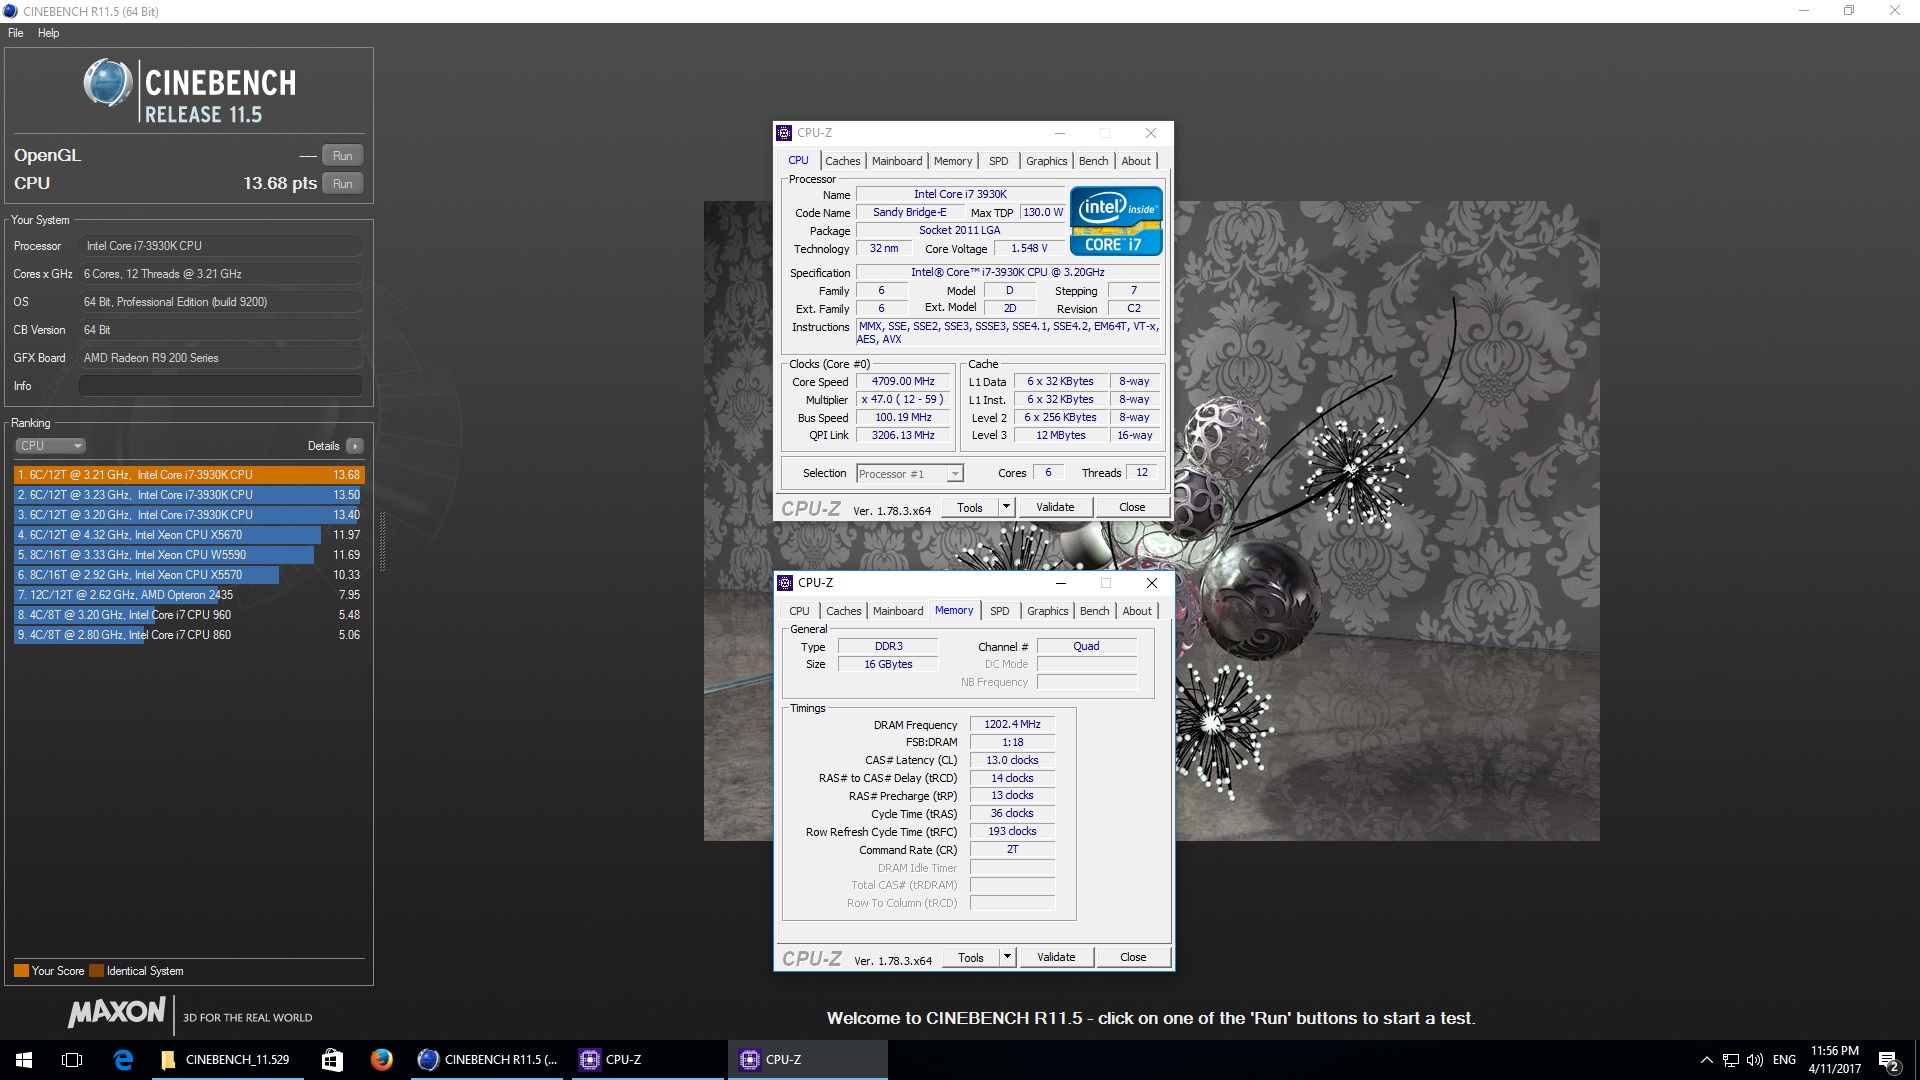Click Close button in lower CPU-Z window
Image resolution: width=1920 pixels, height=1080 pixels.
tap(1133, 958)
